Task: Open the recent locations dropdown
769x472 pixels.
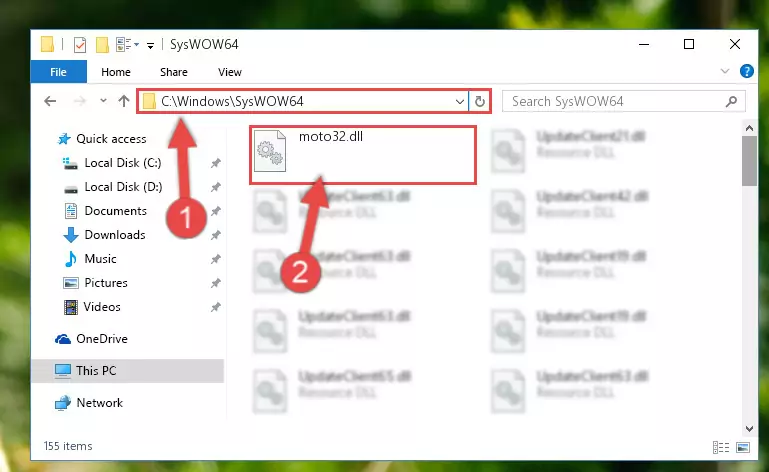Action: coord(103,101)
